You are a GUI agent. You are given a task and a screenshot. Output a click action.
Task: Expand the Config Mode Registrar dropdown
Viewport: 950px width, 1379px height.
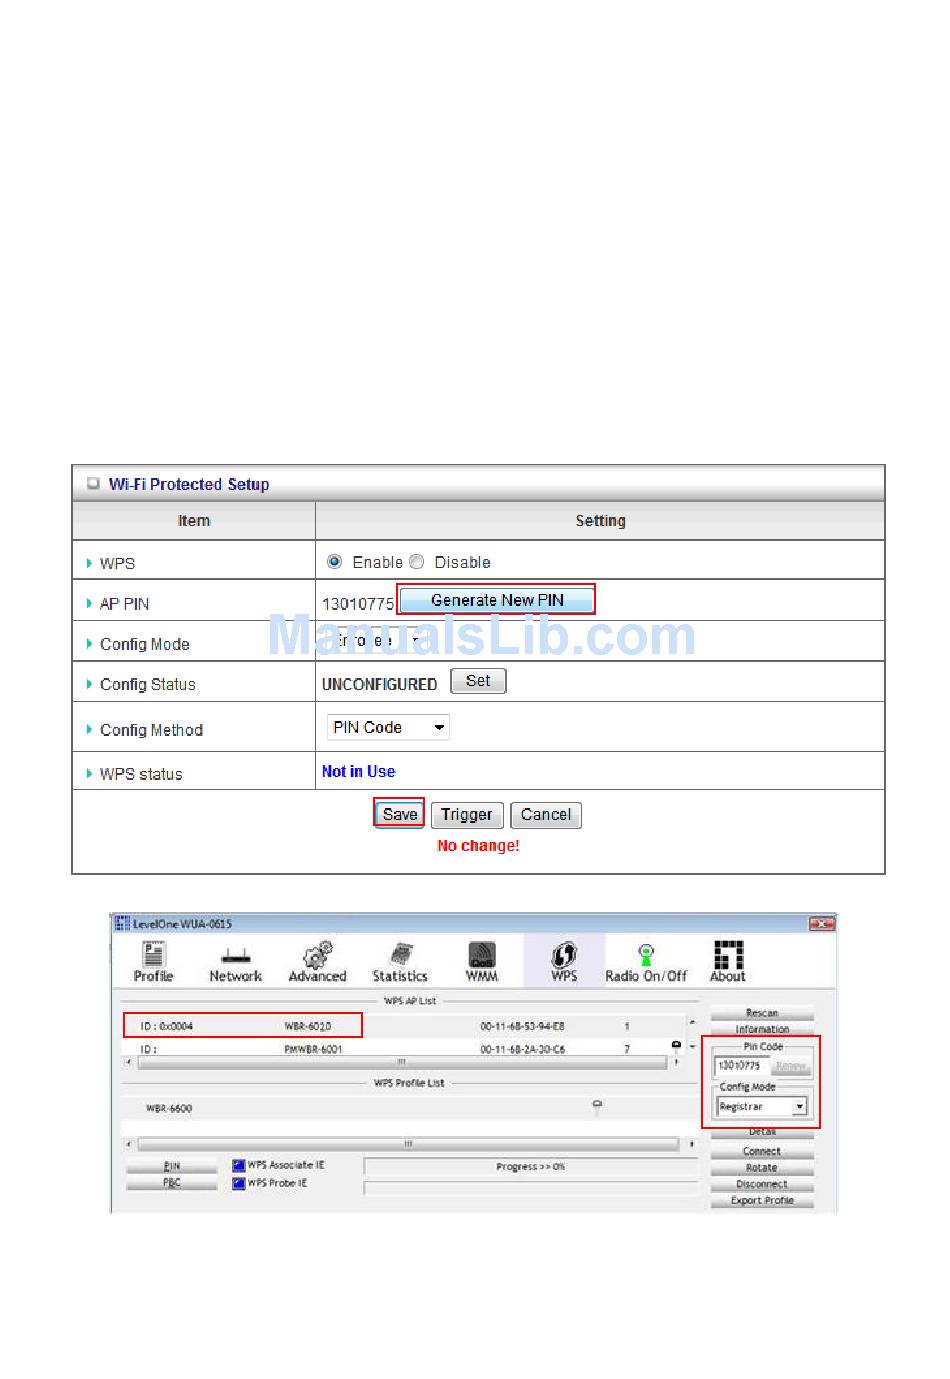(x=762, y=1107)
